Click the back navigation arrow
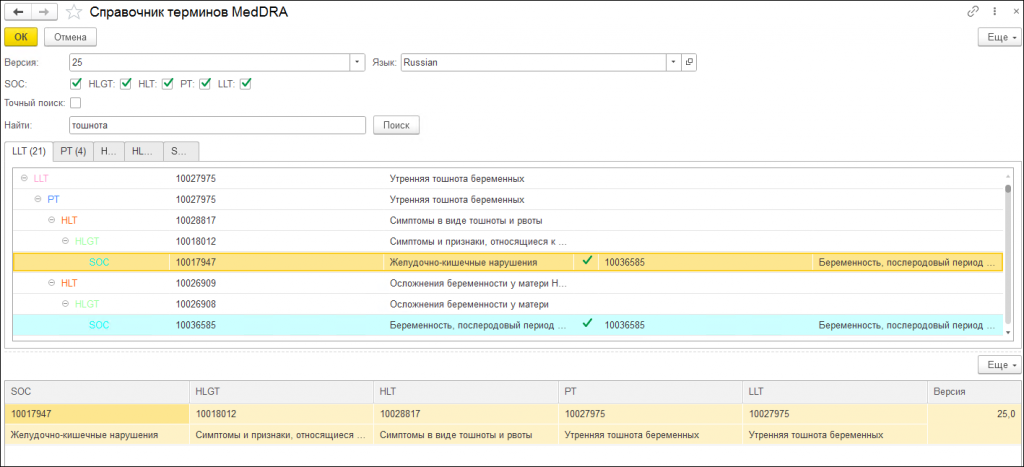The width and height of the screenshot is (1024, 467). (18, 12)
